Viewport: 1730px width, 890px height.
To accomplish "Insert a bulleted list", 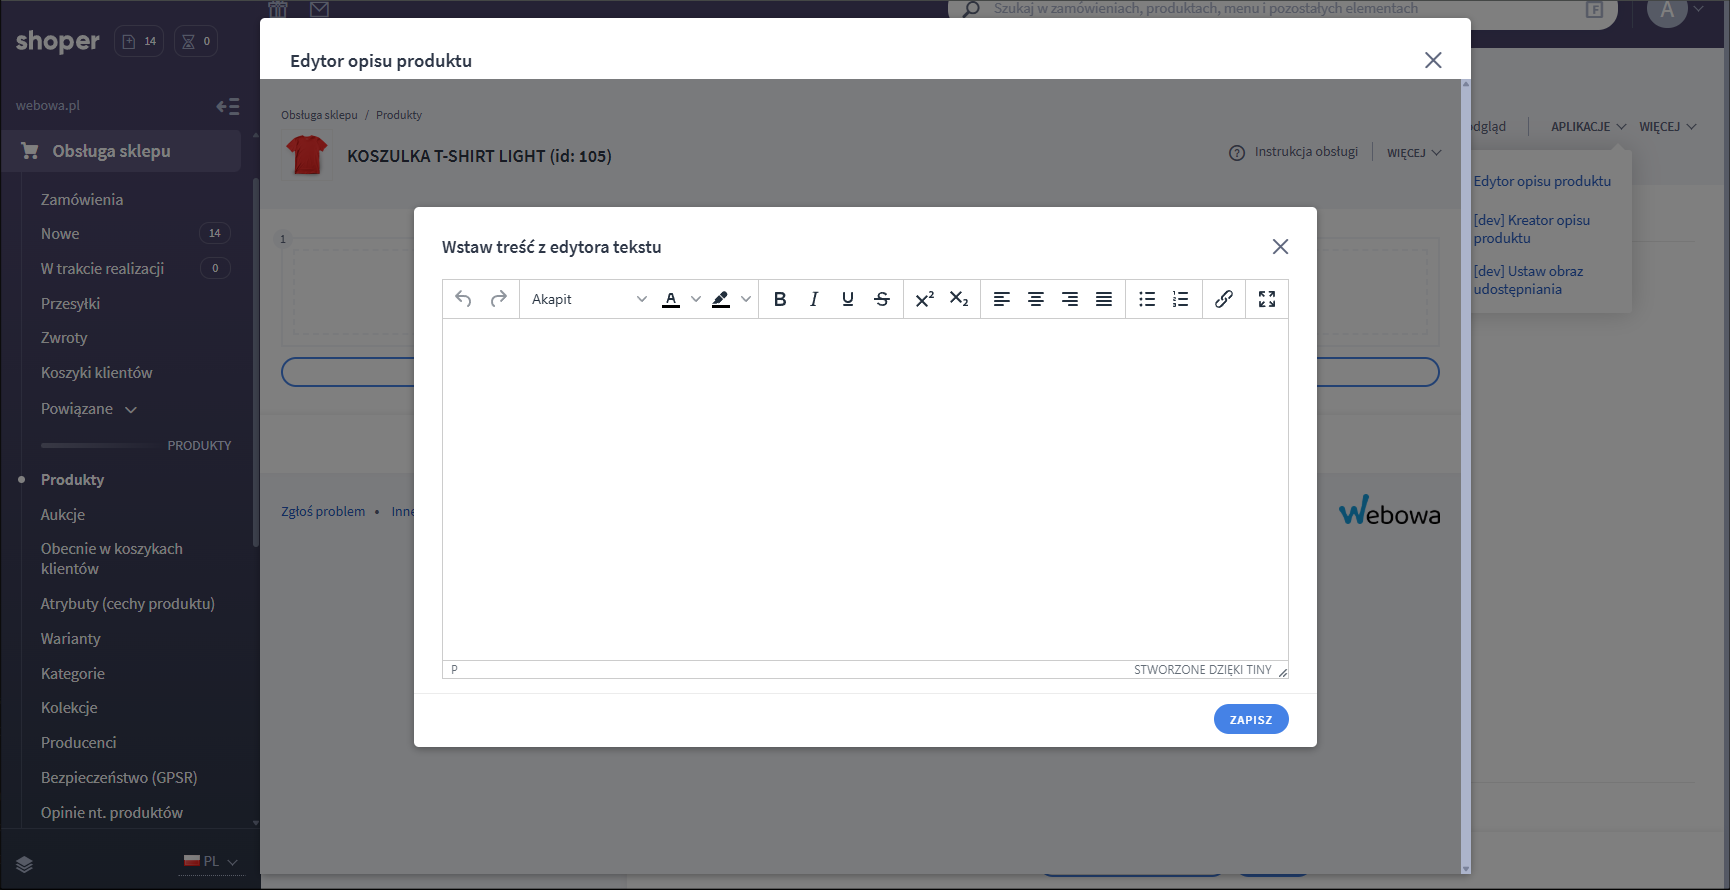I will click(1147, 299).
